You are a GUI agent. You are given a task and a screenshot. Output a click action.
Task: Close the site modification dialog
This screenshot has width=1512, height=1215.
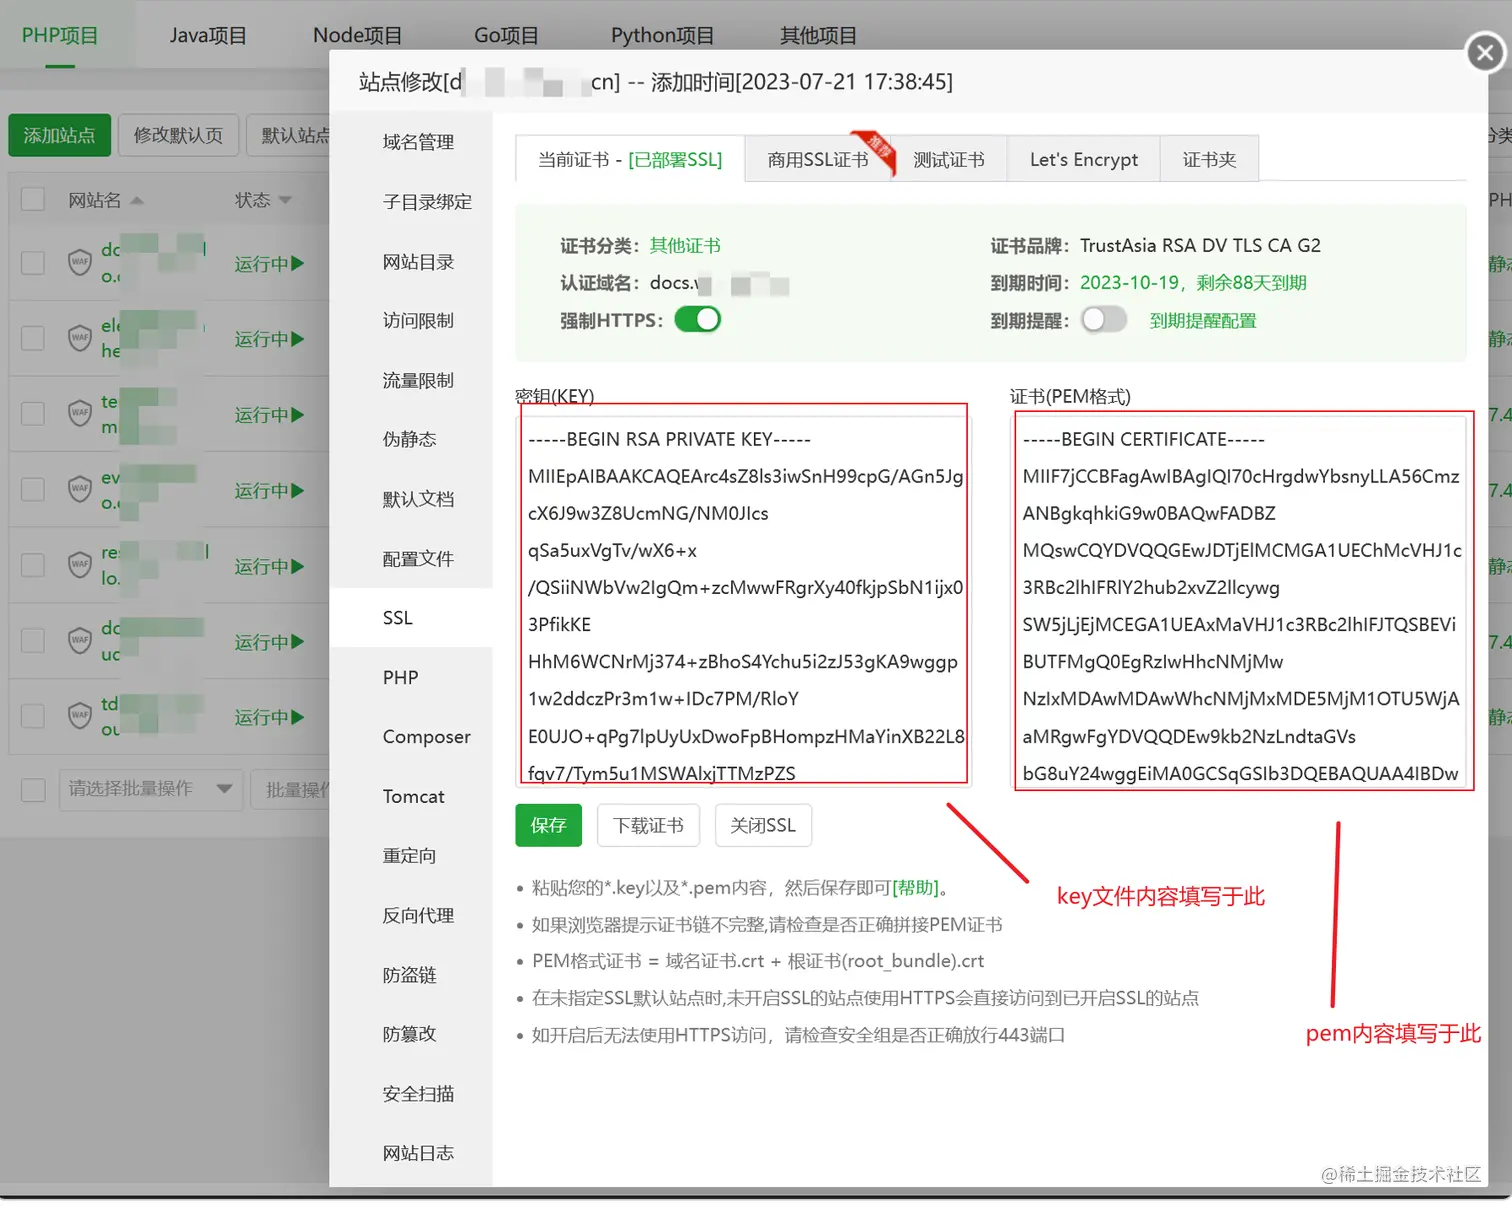tap(1485, 52)
